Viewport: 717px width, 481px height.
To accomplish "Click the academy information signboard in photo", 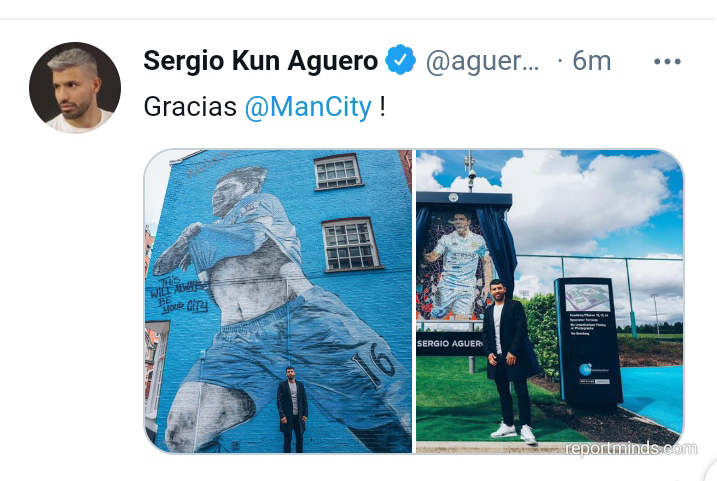I will [x=588, y=341].
